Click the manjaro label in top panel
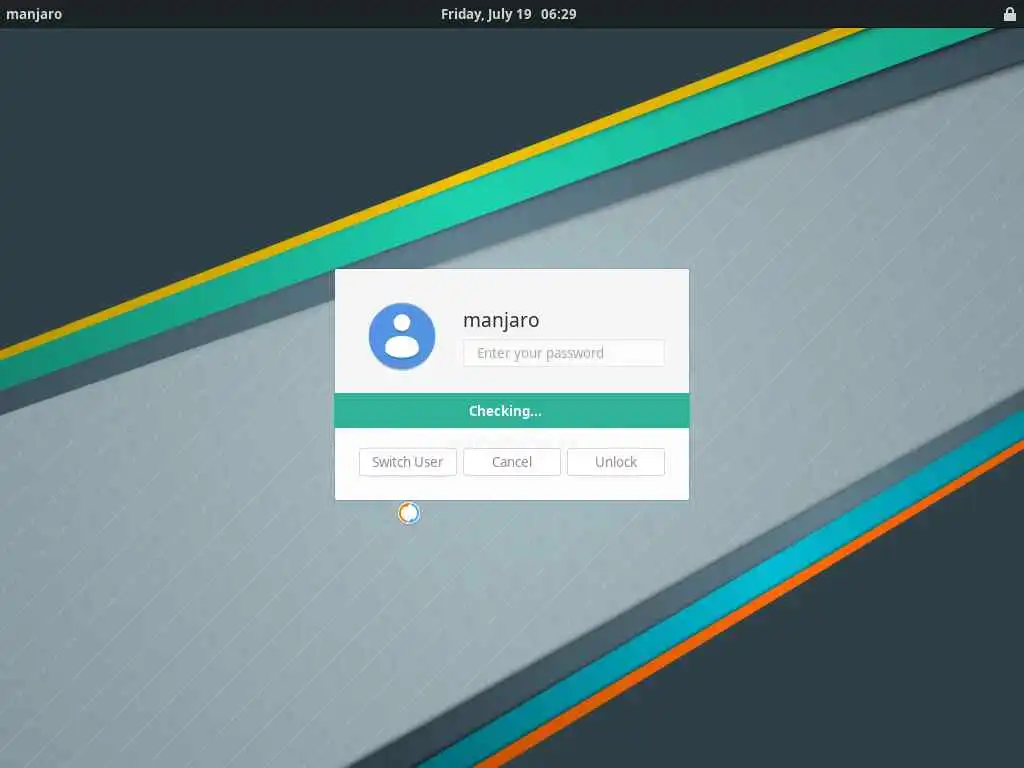 pos(34,14)
